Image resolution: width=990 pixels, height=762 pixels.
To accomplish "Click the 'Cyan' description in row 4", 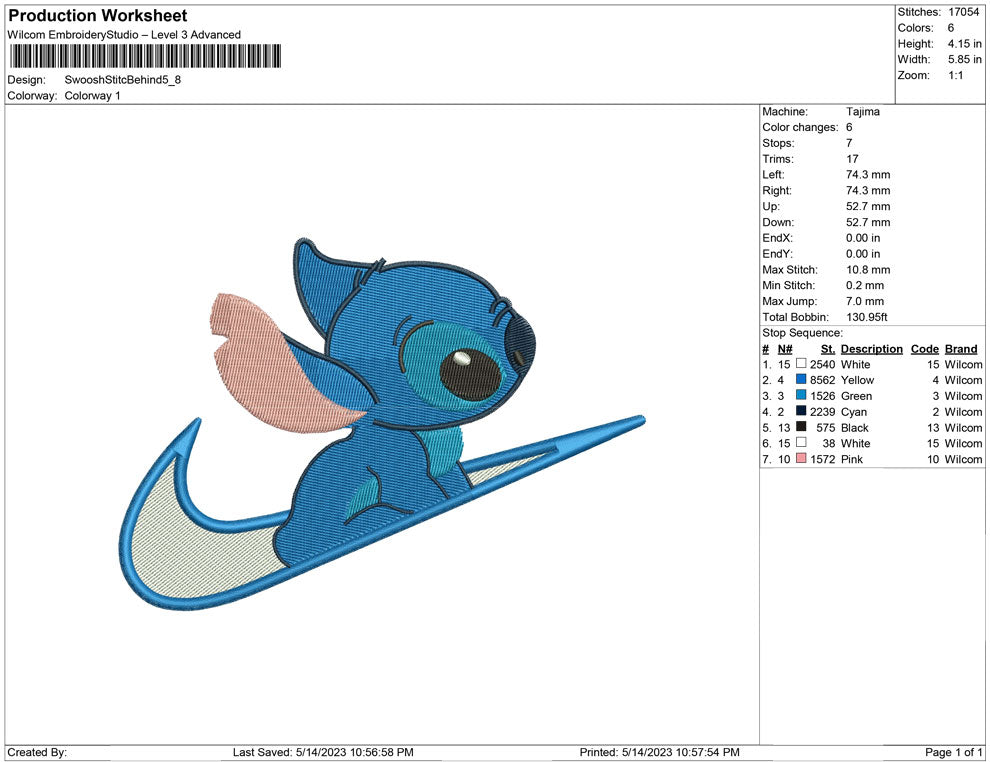I will click(854, 412).
